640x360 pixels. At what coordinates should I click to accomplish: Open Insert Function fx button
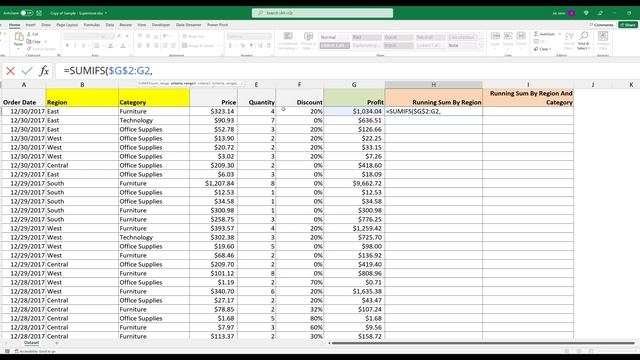click(x=44, y=71)
